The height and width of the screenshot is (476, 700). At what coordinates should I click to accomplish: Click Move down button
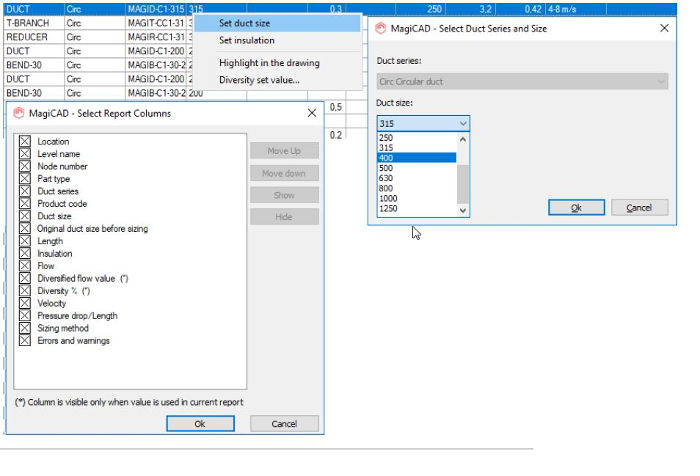click(284, 173)
